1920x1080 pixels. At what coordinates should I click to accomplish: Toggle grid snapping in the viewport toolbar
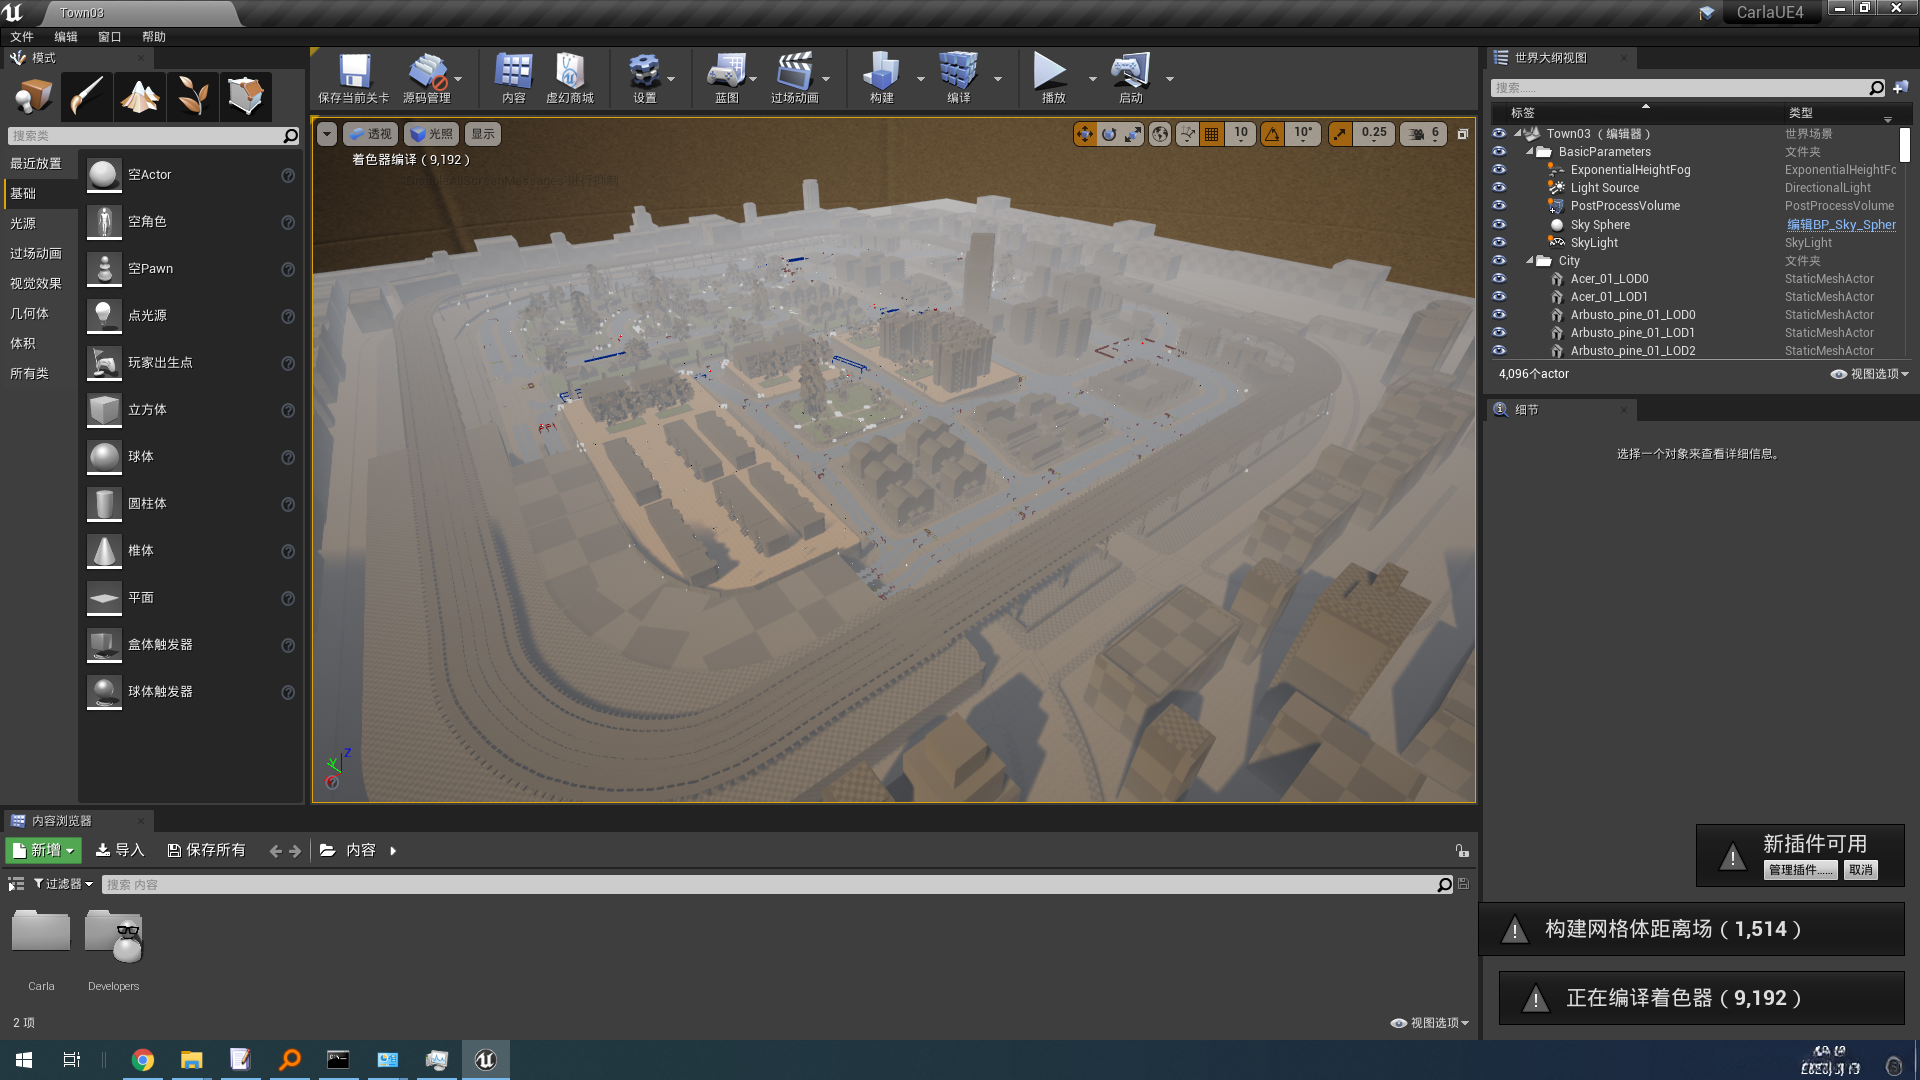(1211, 134)
